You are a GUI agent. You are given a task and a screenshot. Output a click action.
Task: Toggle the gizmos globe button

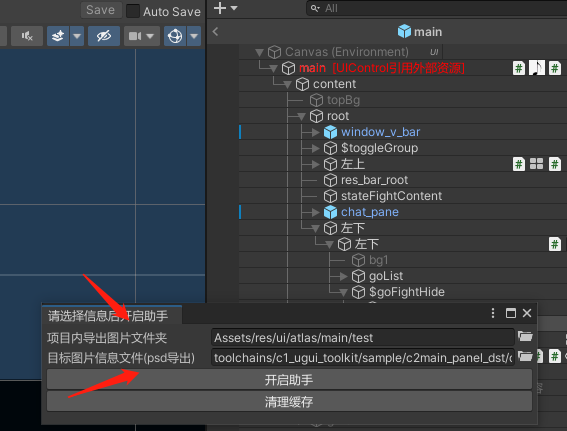[x=175, y=36]
